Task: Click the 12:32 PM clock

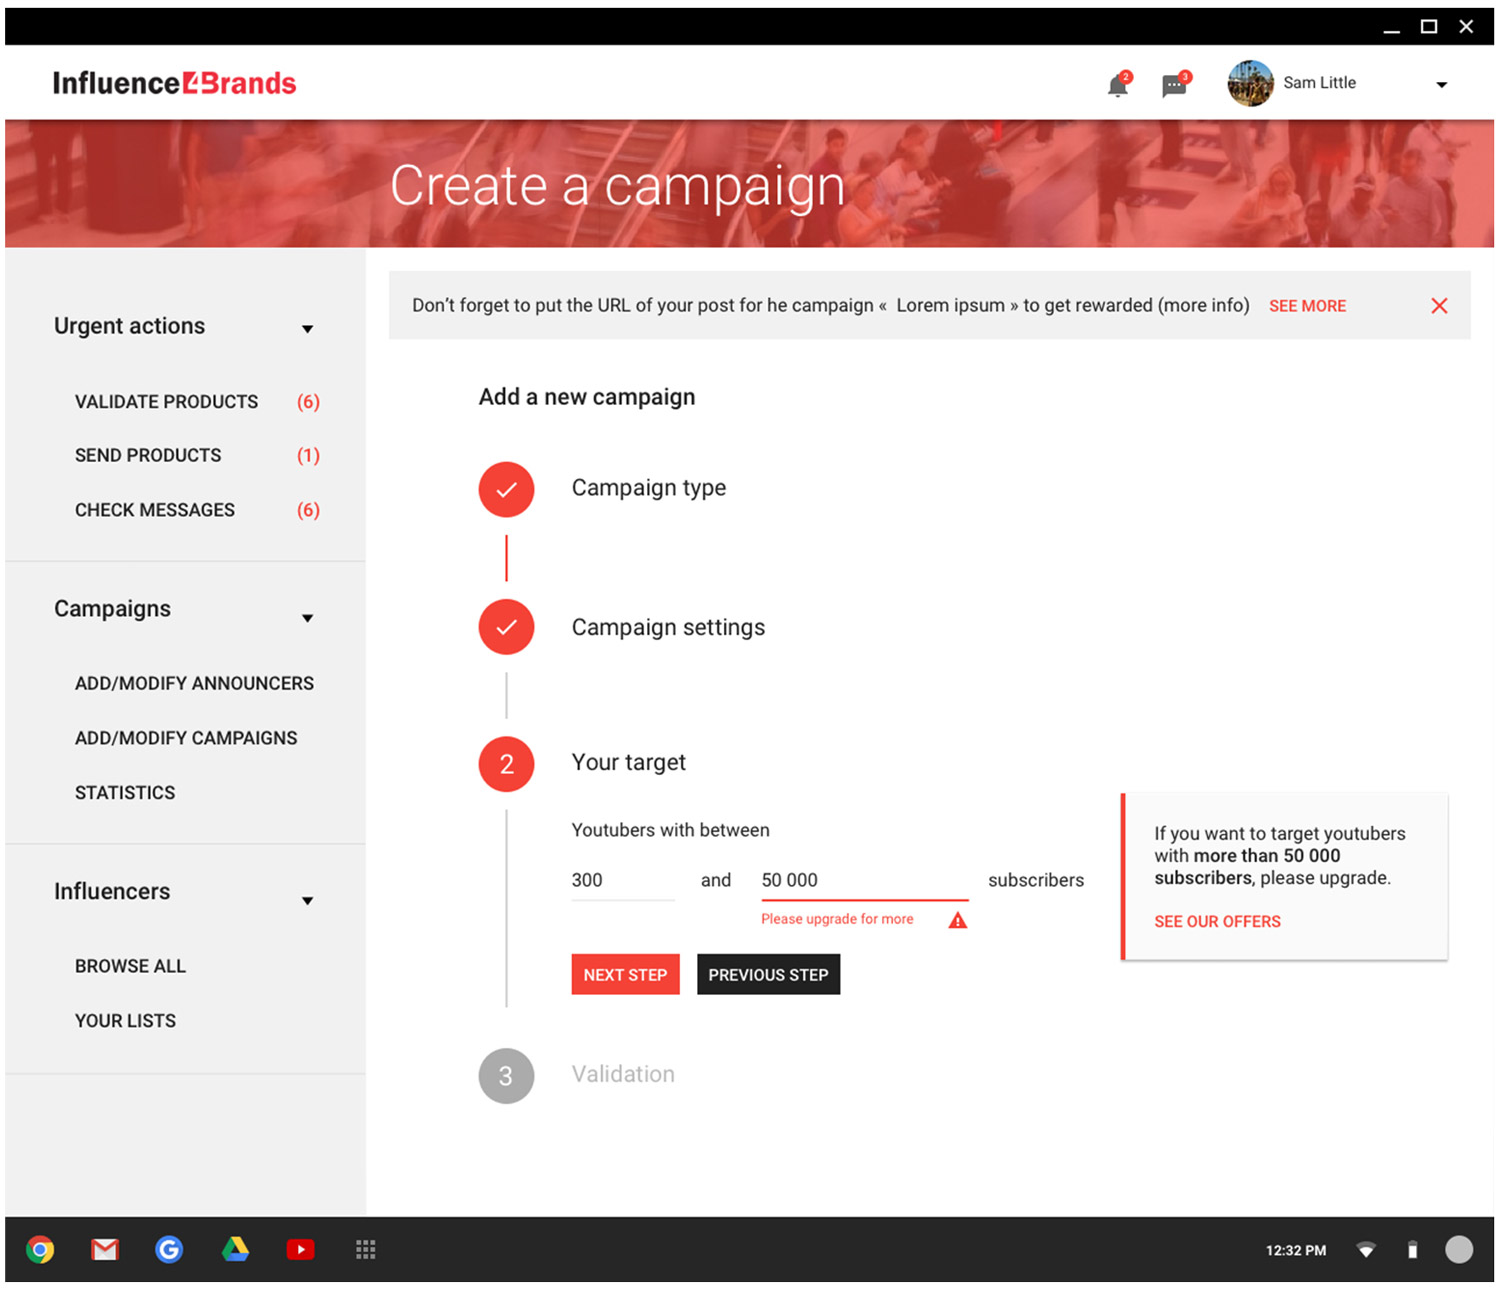Action: click(1296, 1251)
